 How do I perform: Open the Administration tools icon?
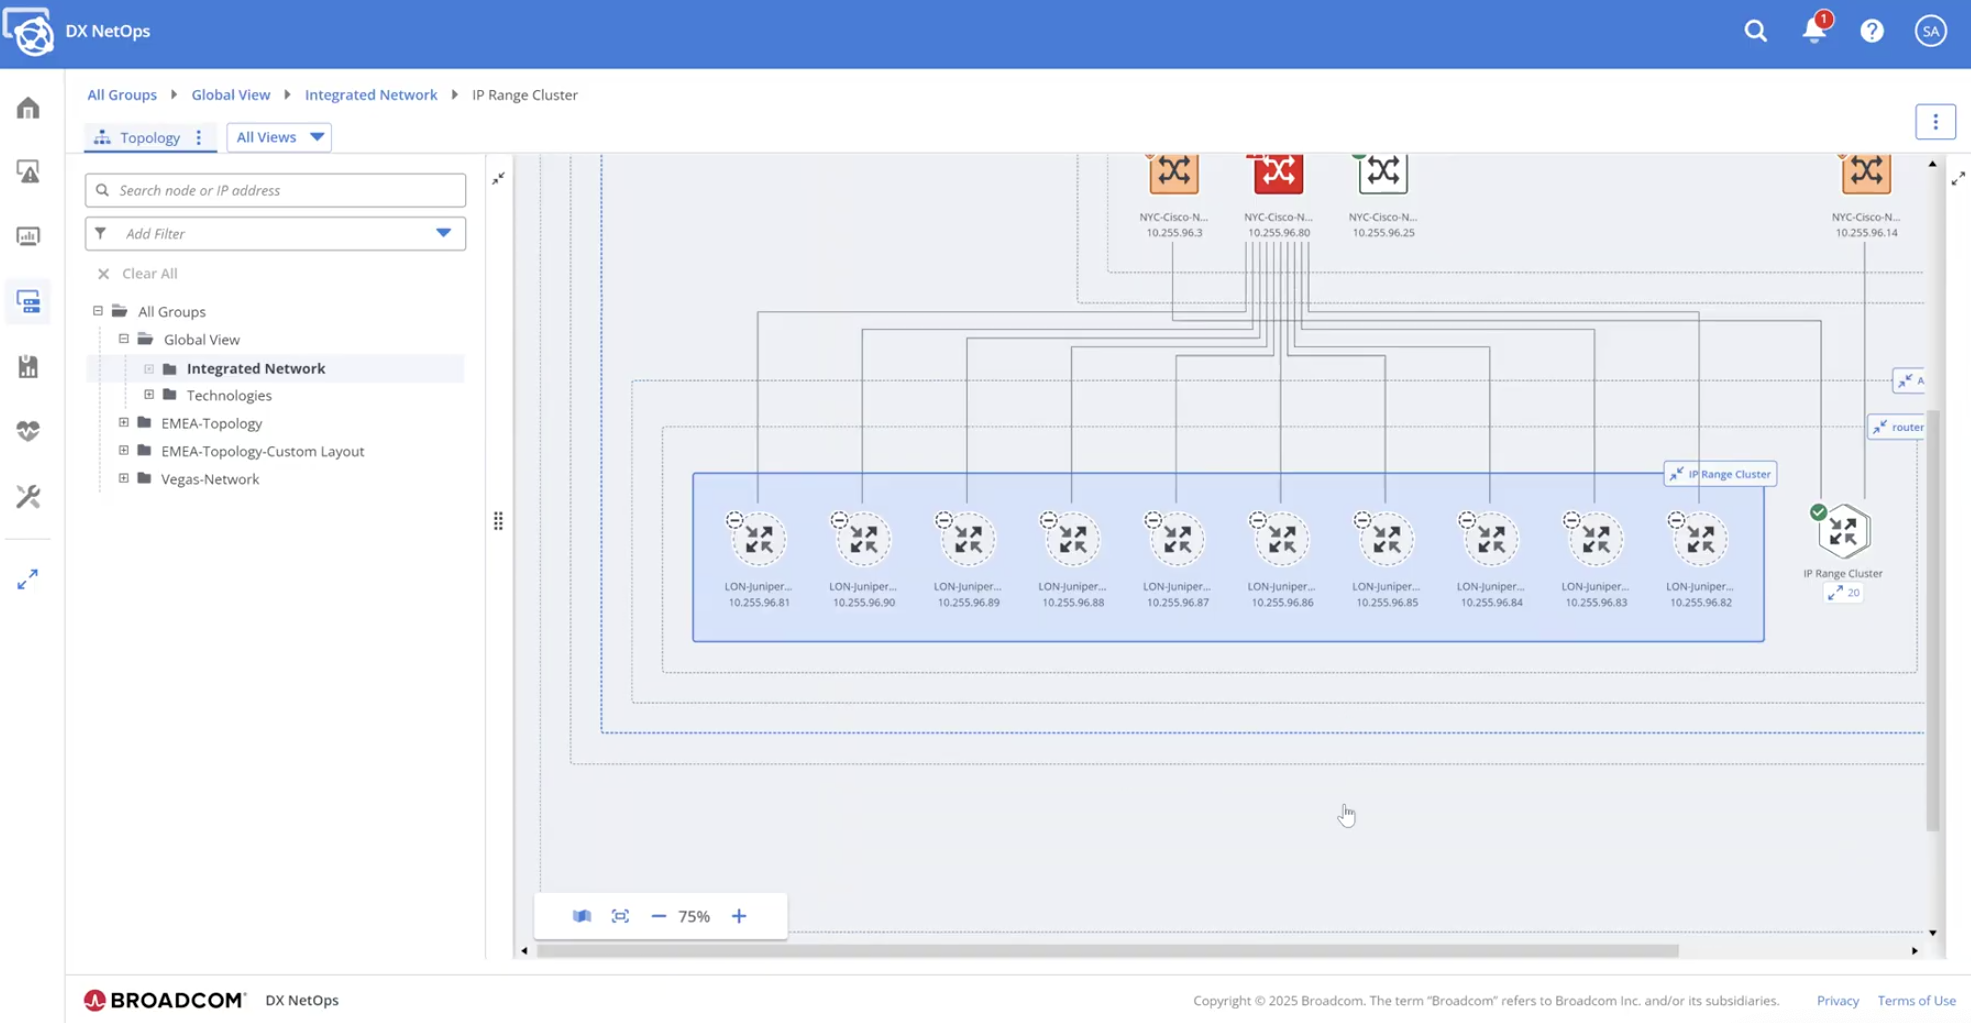tap(28, 496)
